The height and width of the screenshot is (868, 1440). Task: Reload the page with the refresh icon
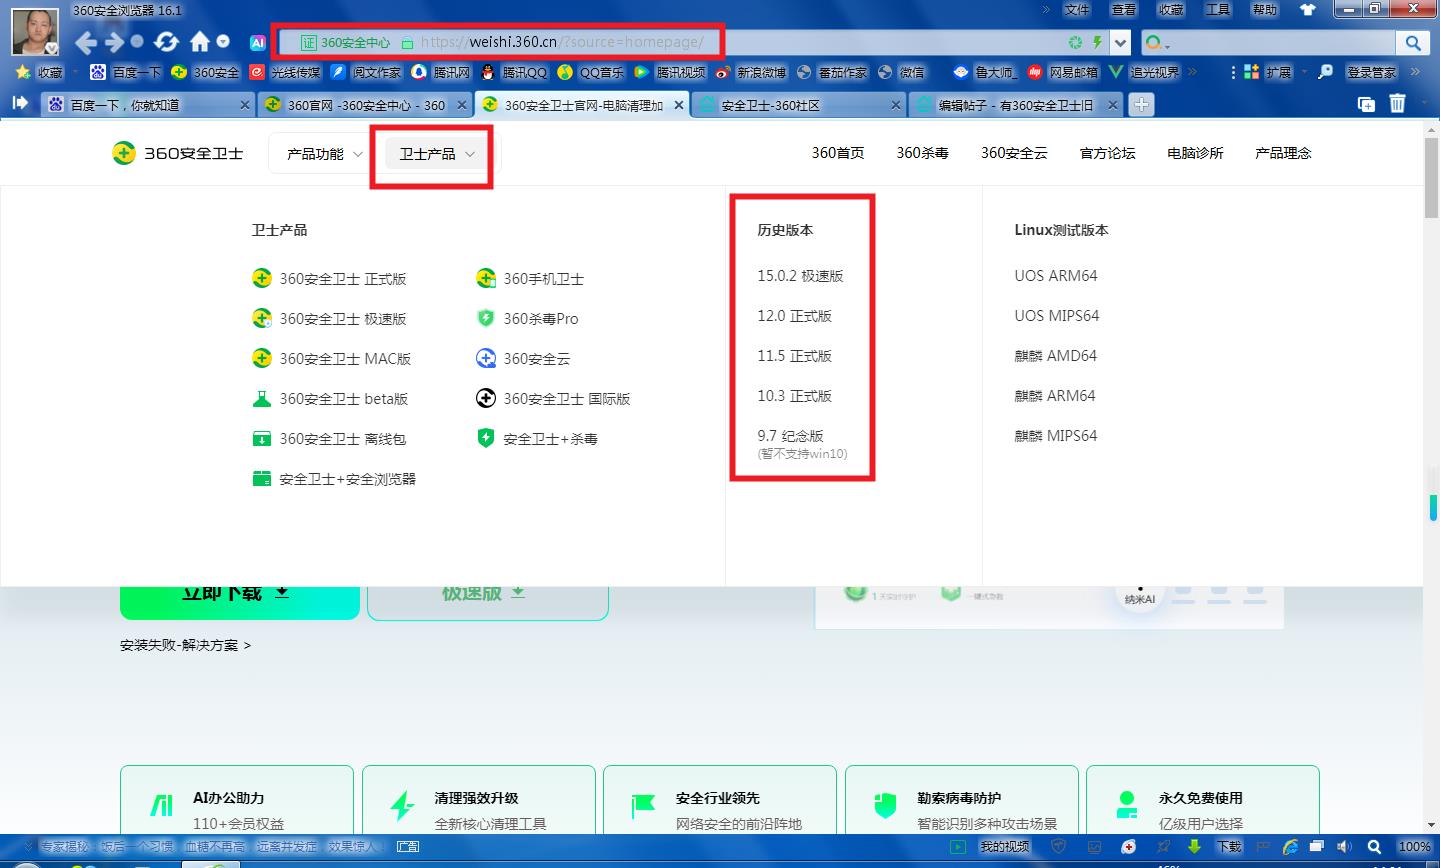167,42
